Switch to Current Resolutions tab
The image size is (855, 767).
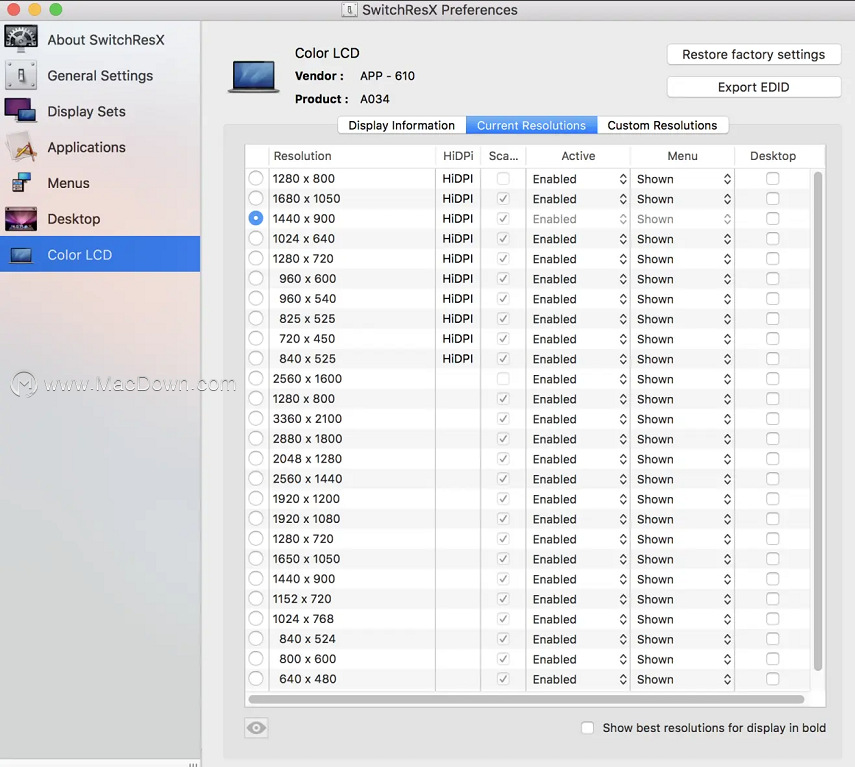coord(532,125)
